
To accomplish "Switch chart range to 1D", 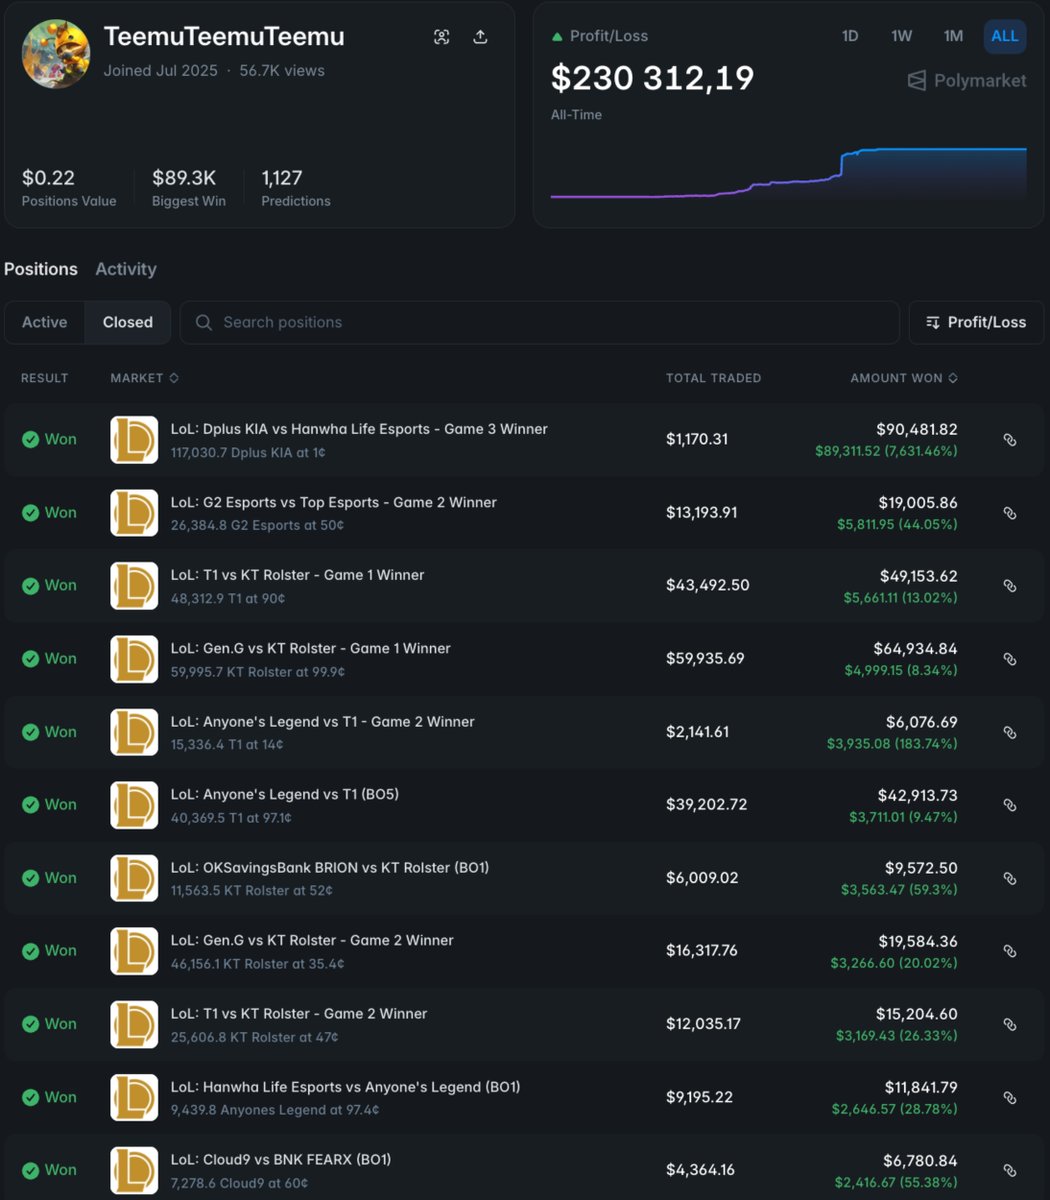I will 850,36.
